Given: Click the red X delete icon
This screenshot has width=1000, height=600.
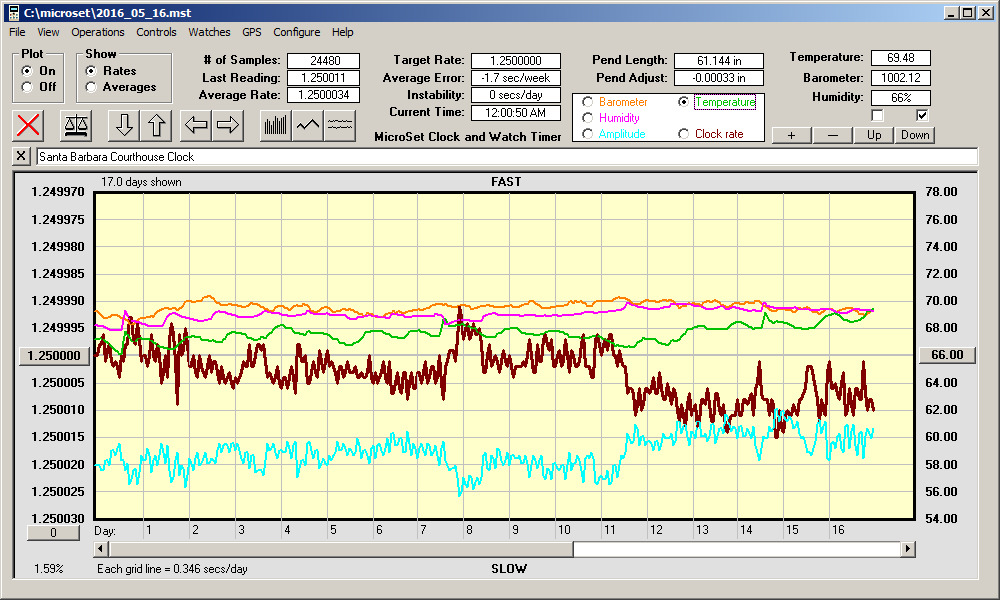Looking at the screenshot, I should point(29,125).
